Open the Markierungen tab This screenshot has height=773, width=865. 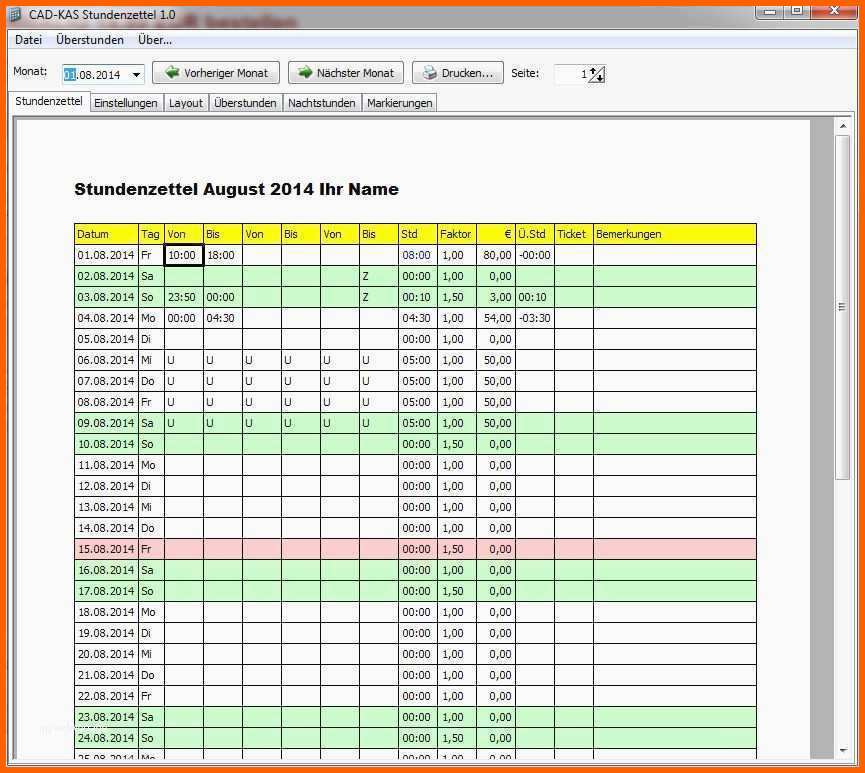tap(399, 103)
